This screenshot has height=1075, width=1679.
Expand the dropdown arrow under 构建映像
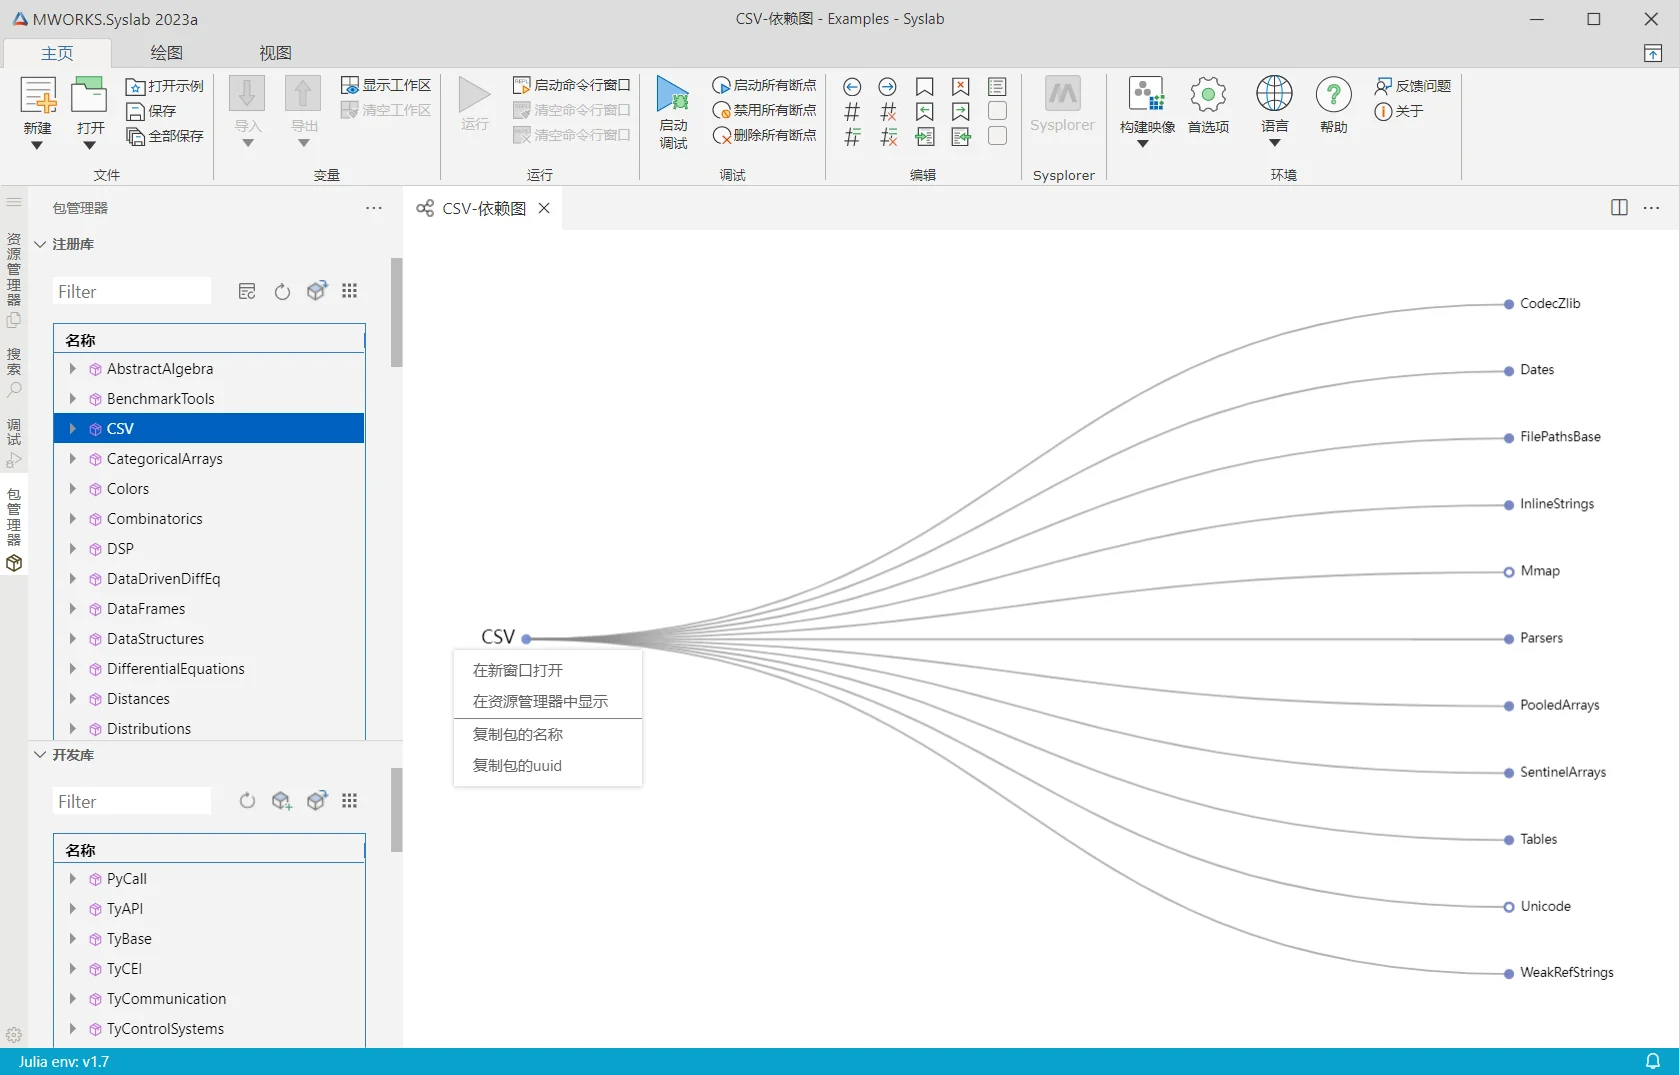click(x=1142, y=144)
